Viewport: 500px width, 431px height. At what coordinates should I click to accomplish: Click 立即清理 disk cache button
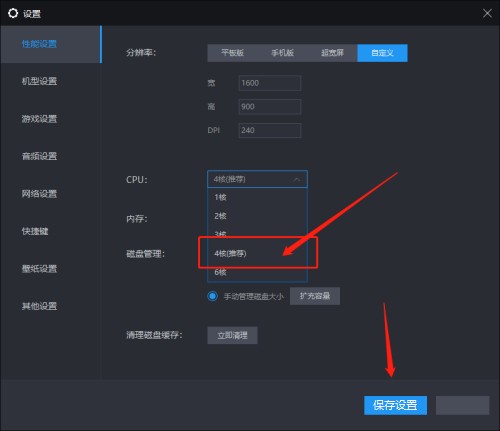tap(232, 335)
